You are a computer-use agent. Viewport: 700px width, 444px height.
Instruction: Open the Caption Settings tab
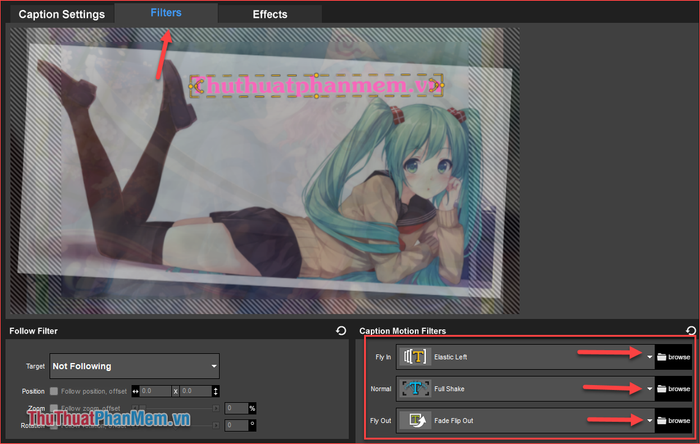click(x=62, y=14)
